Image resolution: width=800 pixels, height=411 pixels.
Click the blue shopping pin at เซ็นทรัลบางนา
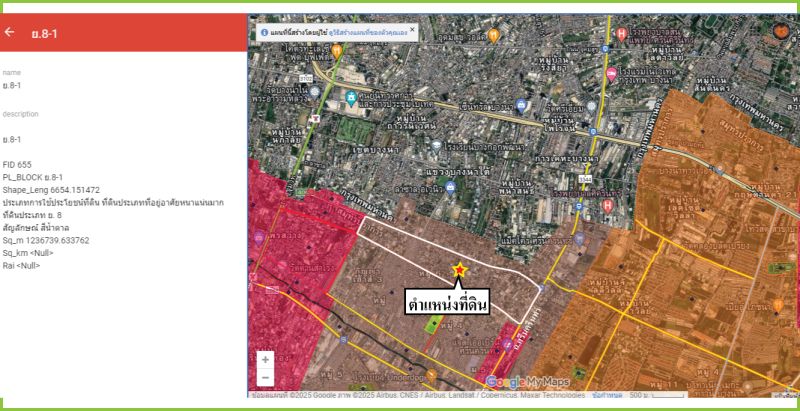click(521, 106)
